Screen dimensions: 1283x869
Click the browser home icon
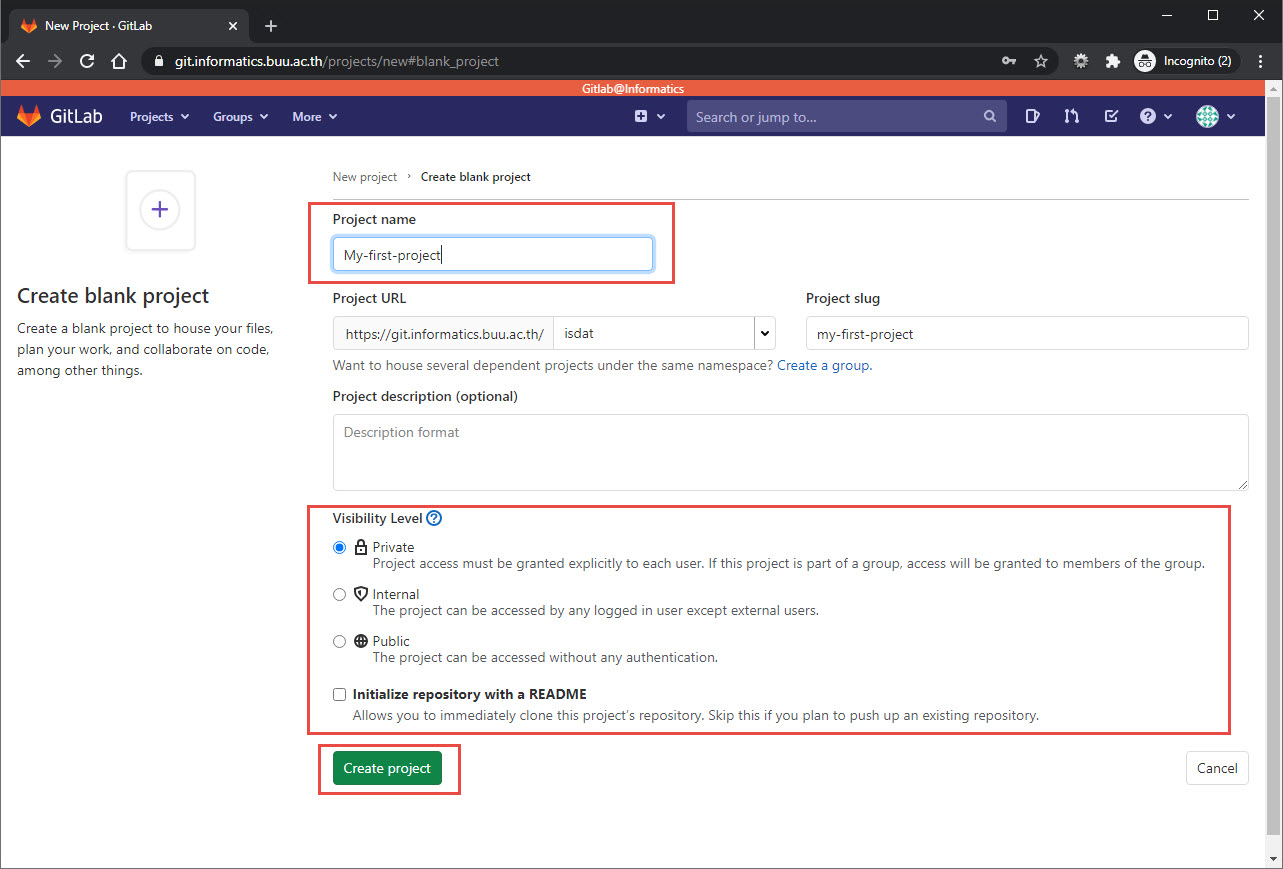(119, 61)
